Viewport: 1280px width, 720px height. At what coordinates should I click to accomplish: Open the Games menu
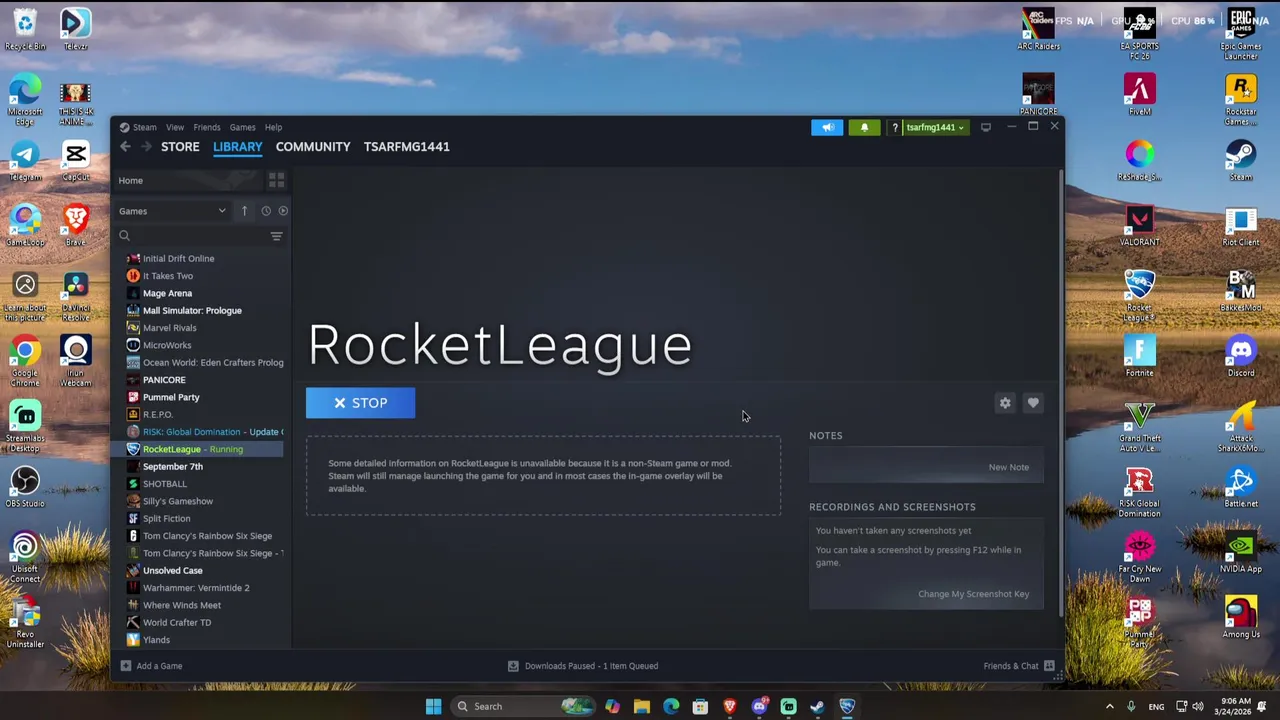coord(242,127)
